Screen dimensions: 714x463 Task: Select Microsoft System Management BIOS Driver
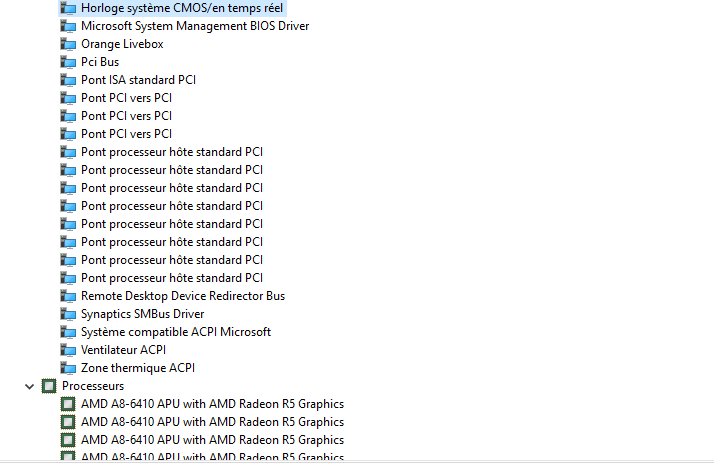pyautogui.click(x=195, y=26)
